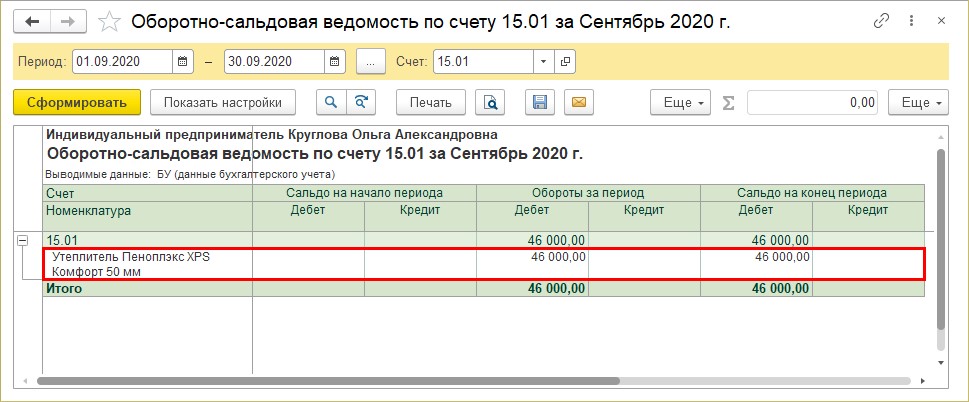This screenshot has width=969, height=402.
Task: Click the Счет field with 15.01
Action: coord(483,62)
